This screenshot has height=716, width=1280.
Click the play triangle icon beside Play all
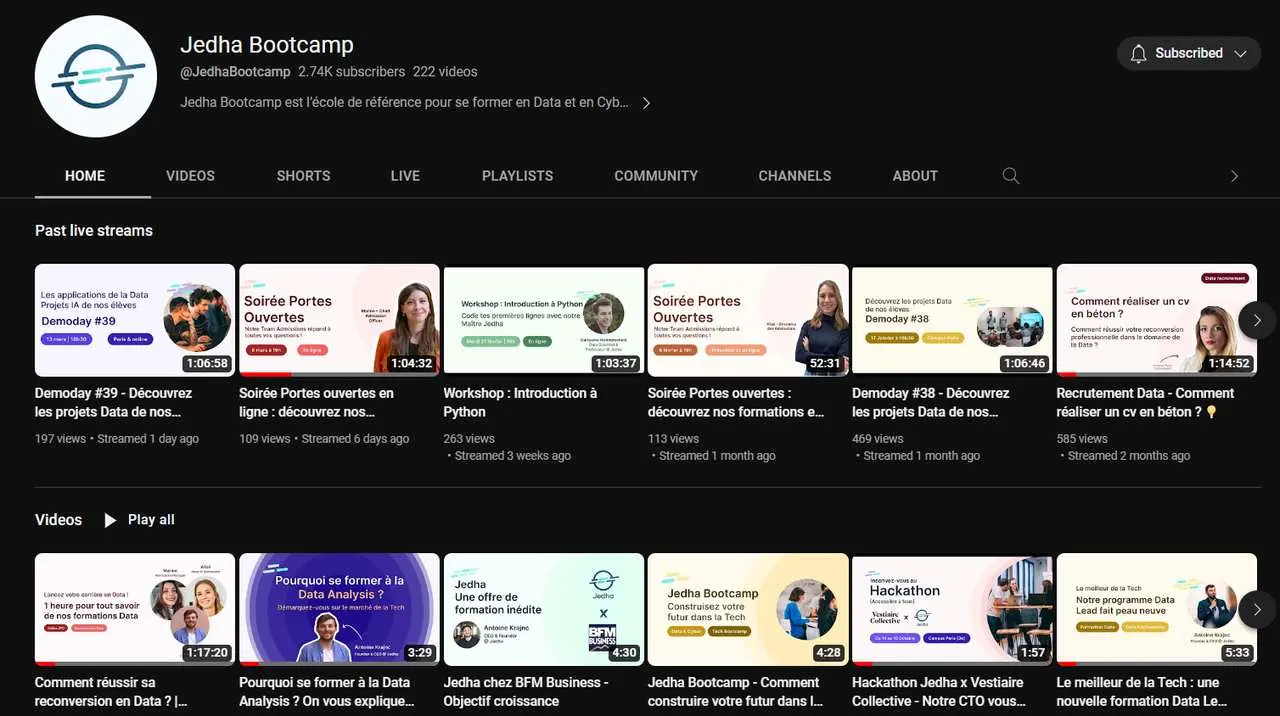click(x=111, y=520)
